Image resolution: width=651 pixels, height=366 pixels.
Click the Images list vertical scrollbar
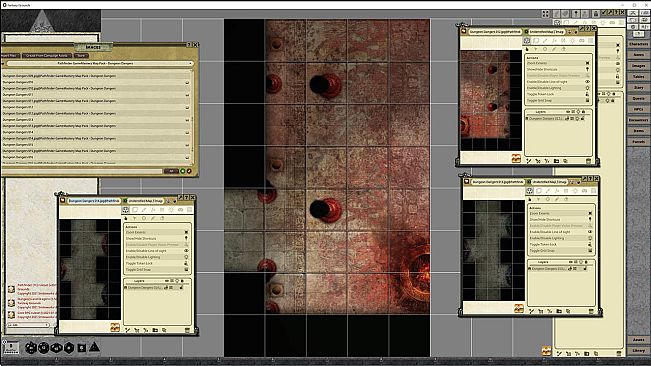pyautogui.click(x=192, y=116)
